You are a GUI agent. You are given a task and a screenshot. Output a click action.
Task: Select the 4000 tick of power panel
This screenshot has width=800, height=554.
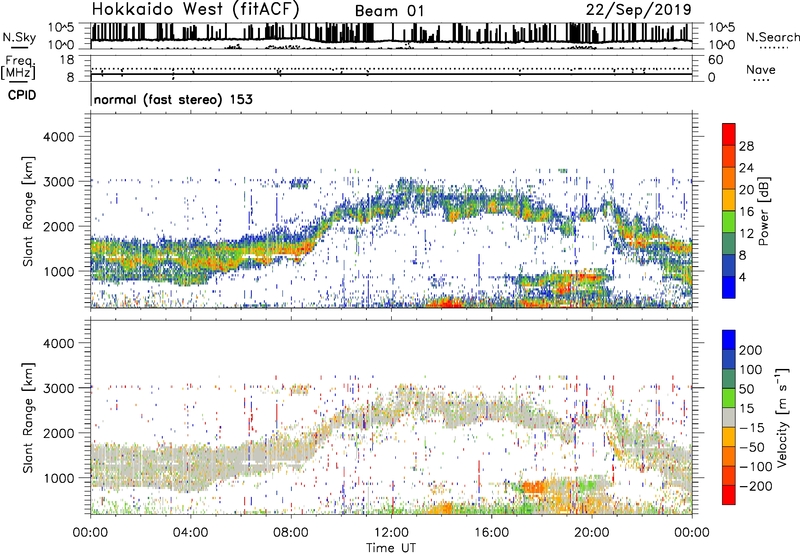click(59, 137)
